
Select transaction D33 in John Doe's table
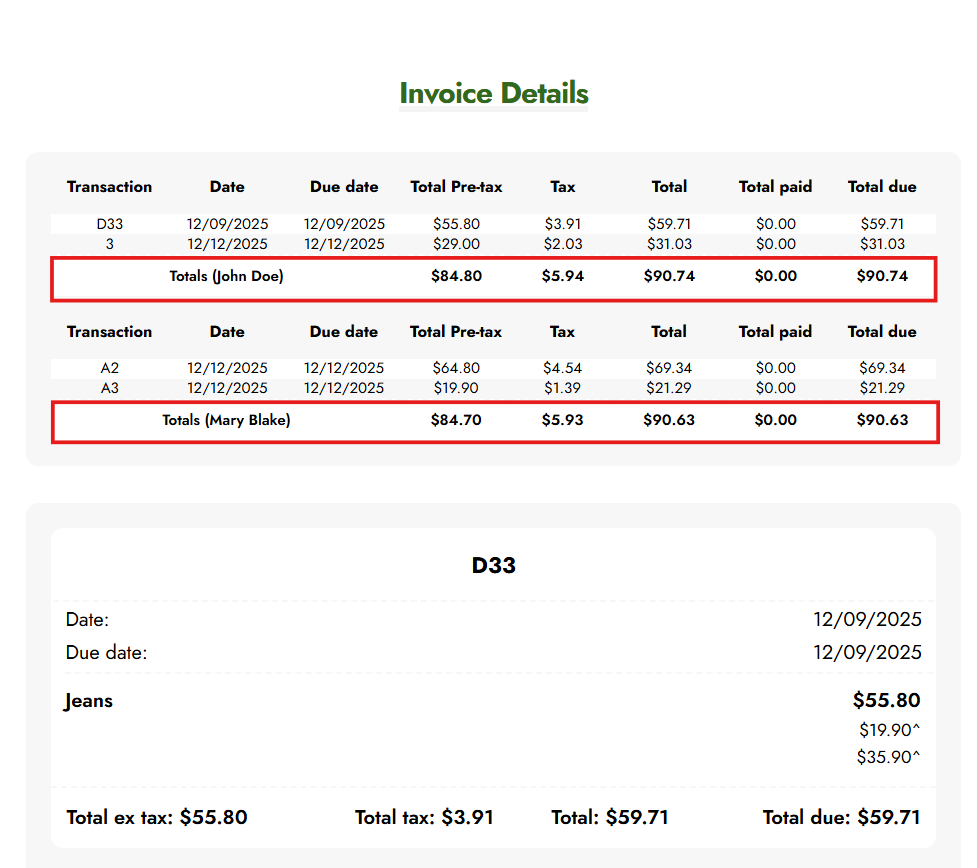click(110, 224)
